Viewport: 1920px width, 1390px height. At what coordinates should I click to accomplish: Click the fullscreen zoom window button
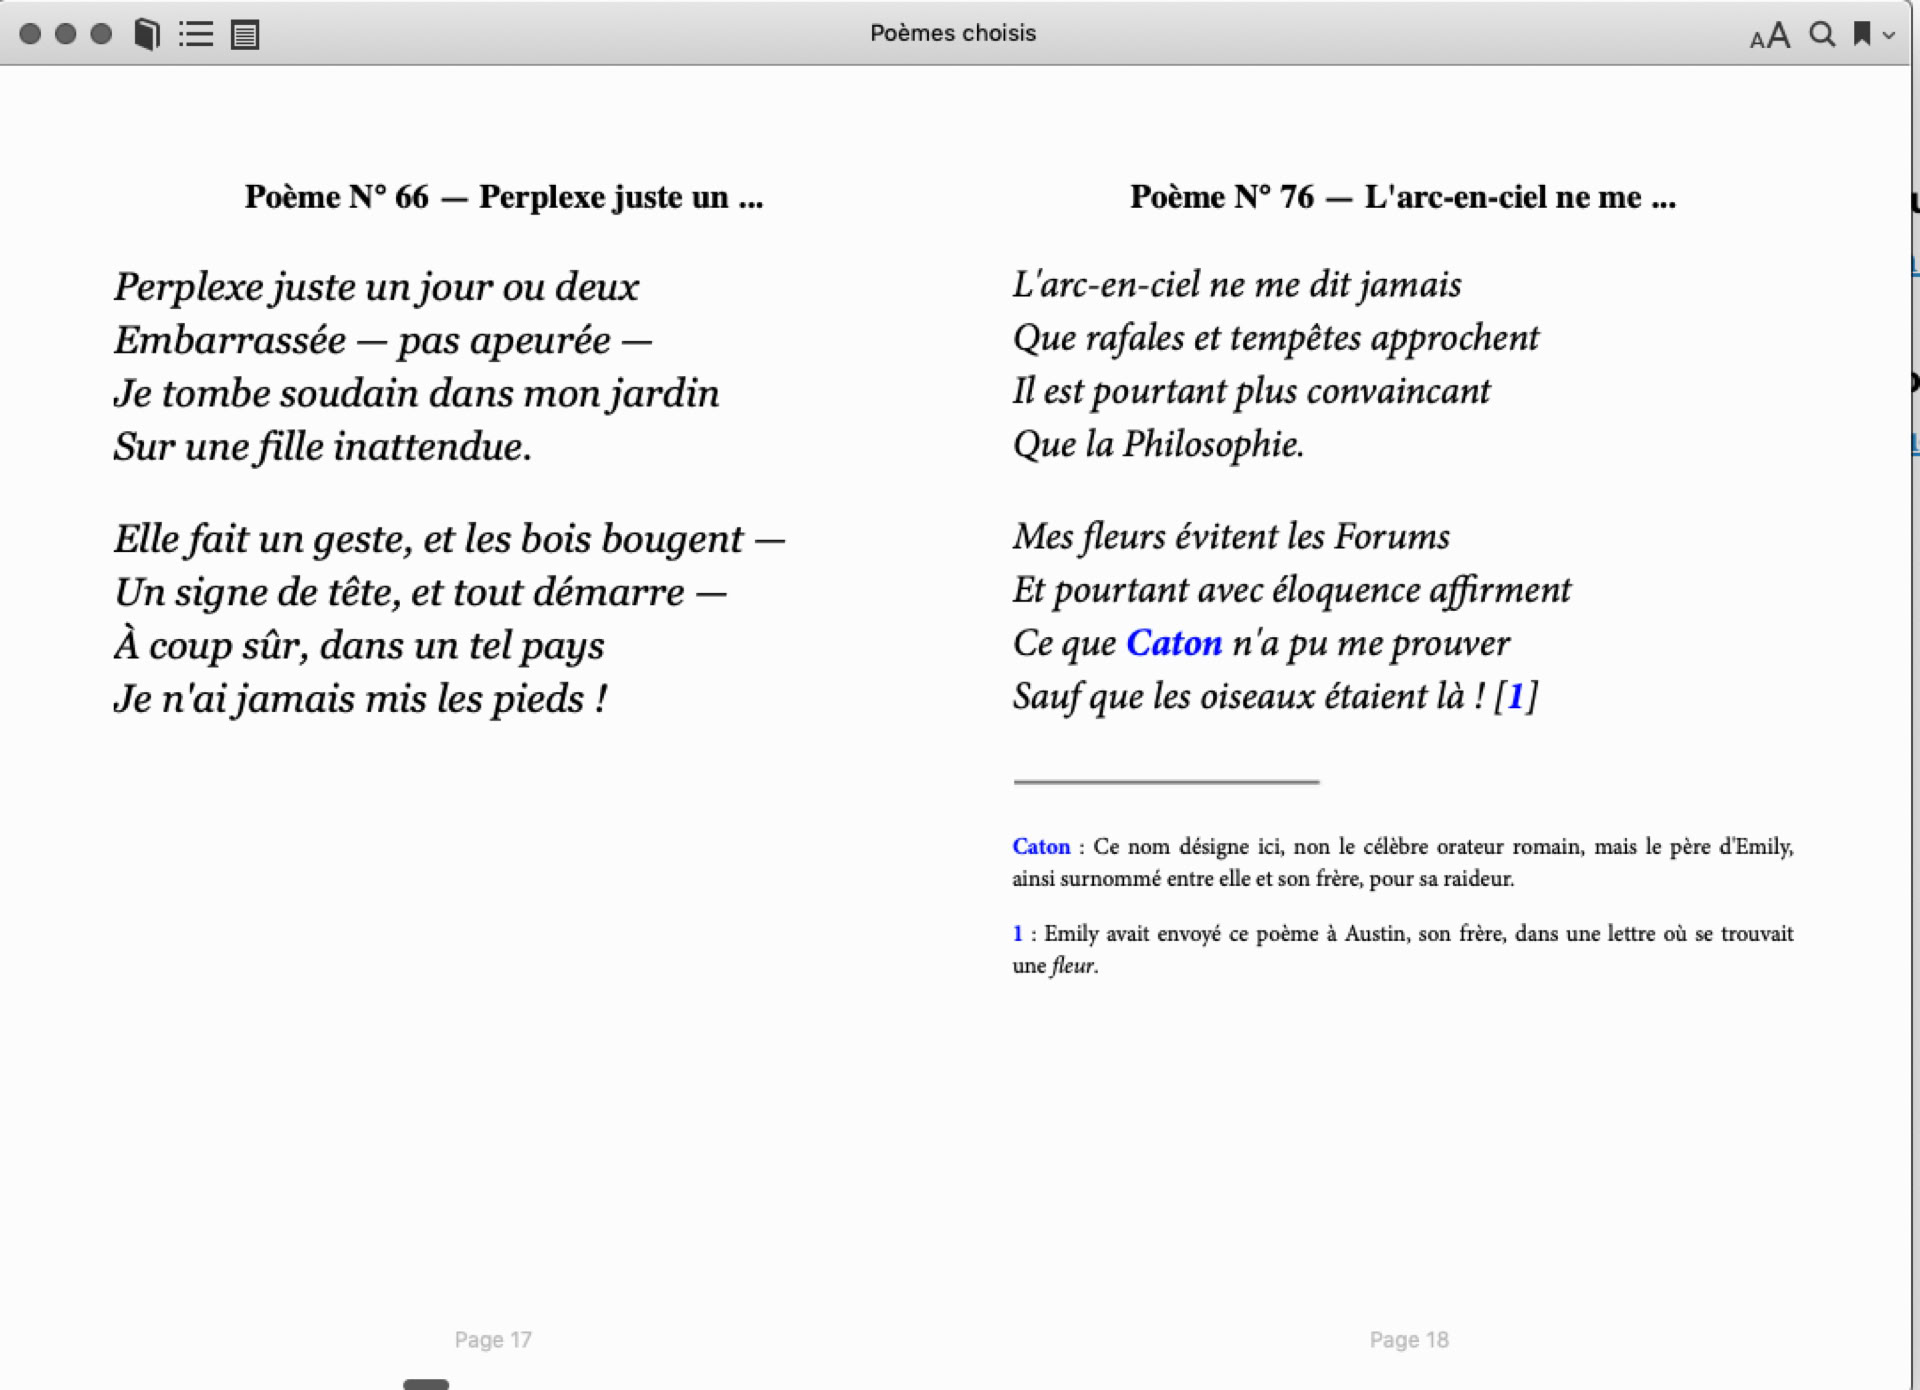coord(101,34)
